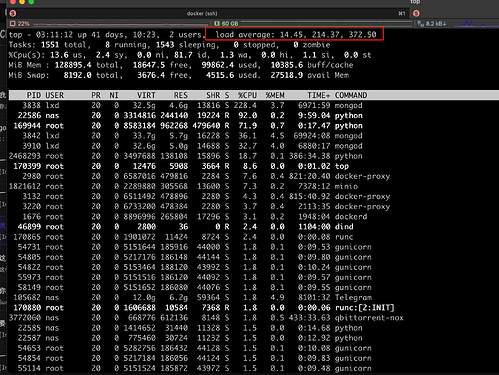Click the 8.2 kB network speed indicator

(432, 24)
